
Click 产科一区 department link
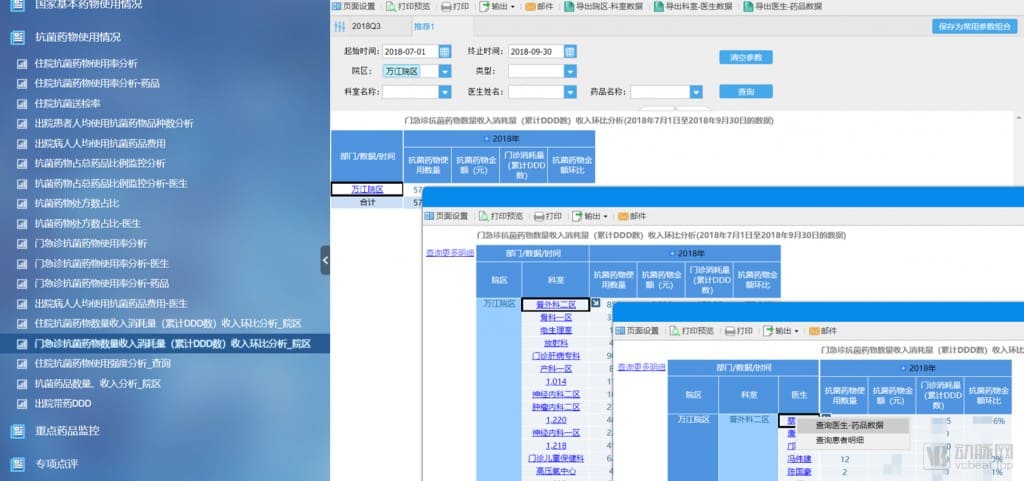(x=556, y=369)
